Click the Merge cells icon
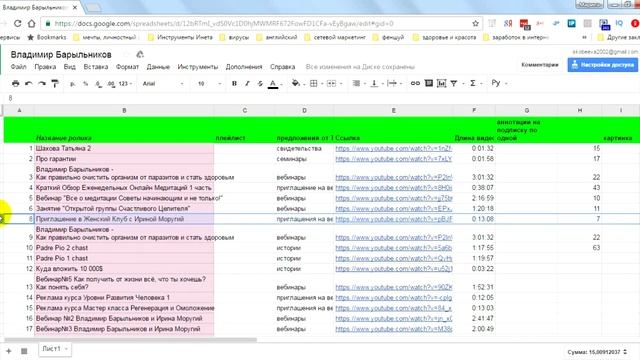The image size is (640, 360). coord(331,83)
